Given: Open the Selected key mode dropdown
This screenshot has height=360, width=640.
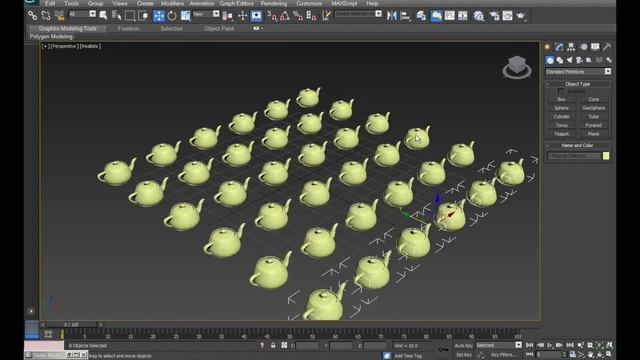Looking at the screenshot, I should click(499, 345).
